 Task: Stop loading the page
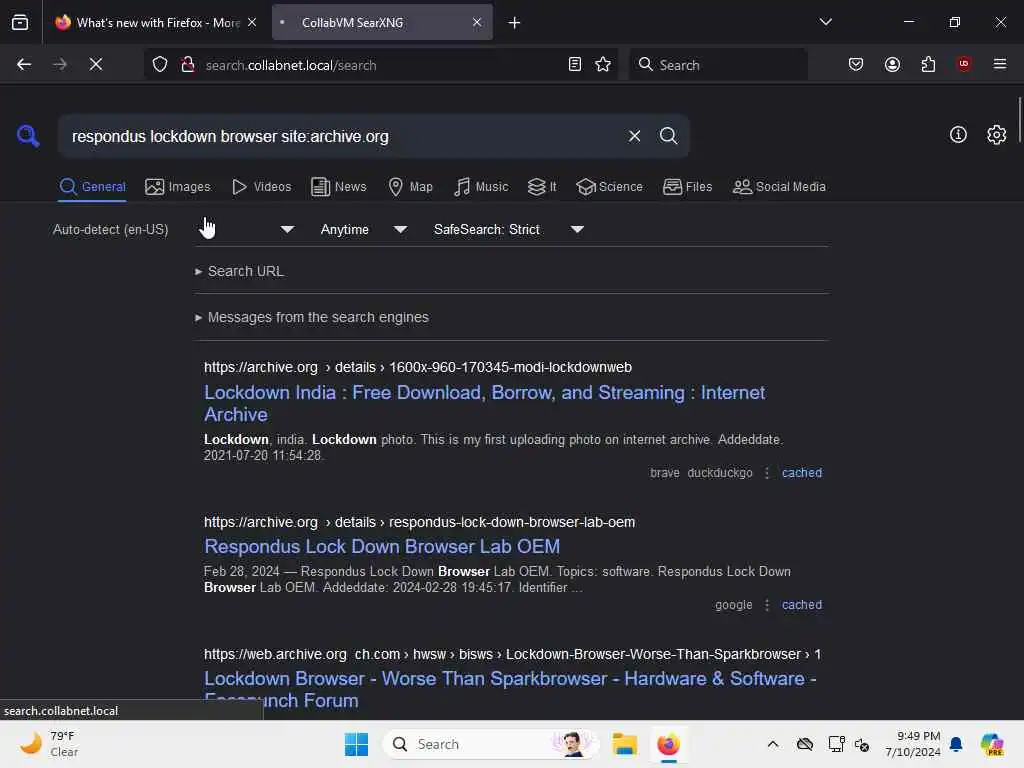(96, 65)
